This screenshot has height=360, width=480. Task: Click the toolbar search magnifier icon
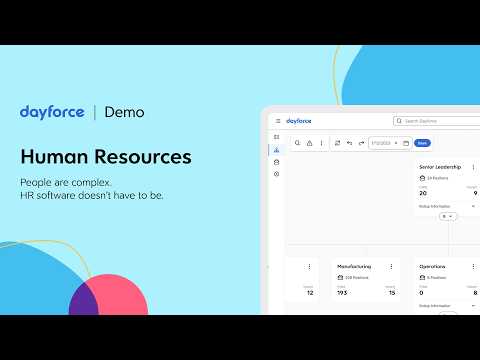[x=297, y=143]
